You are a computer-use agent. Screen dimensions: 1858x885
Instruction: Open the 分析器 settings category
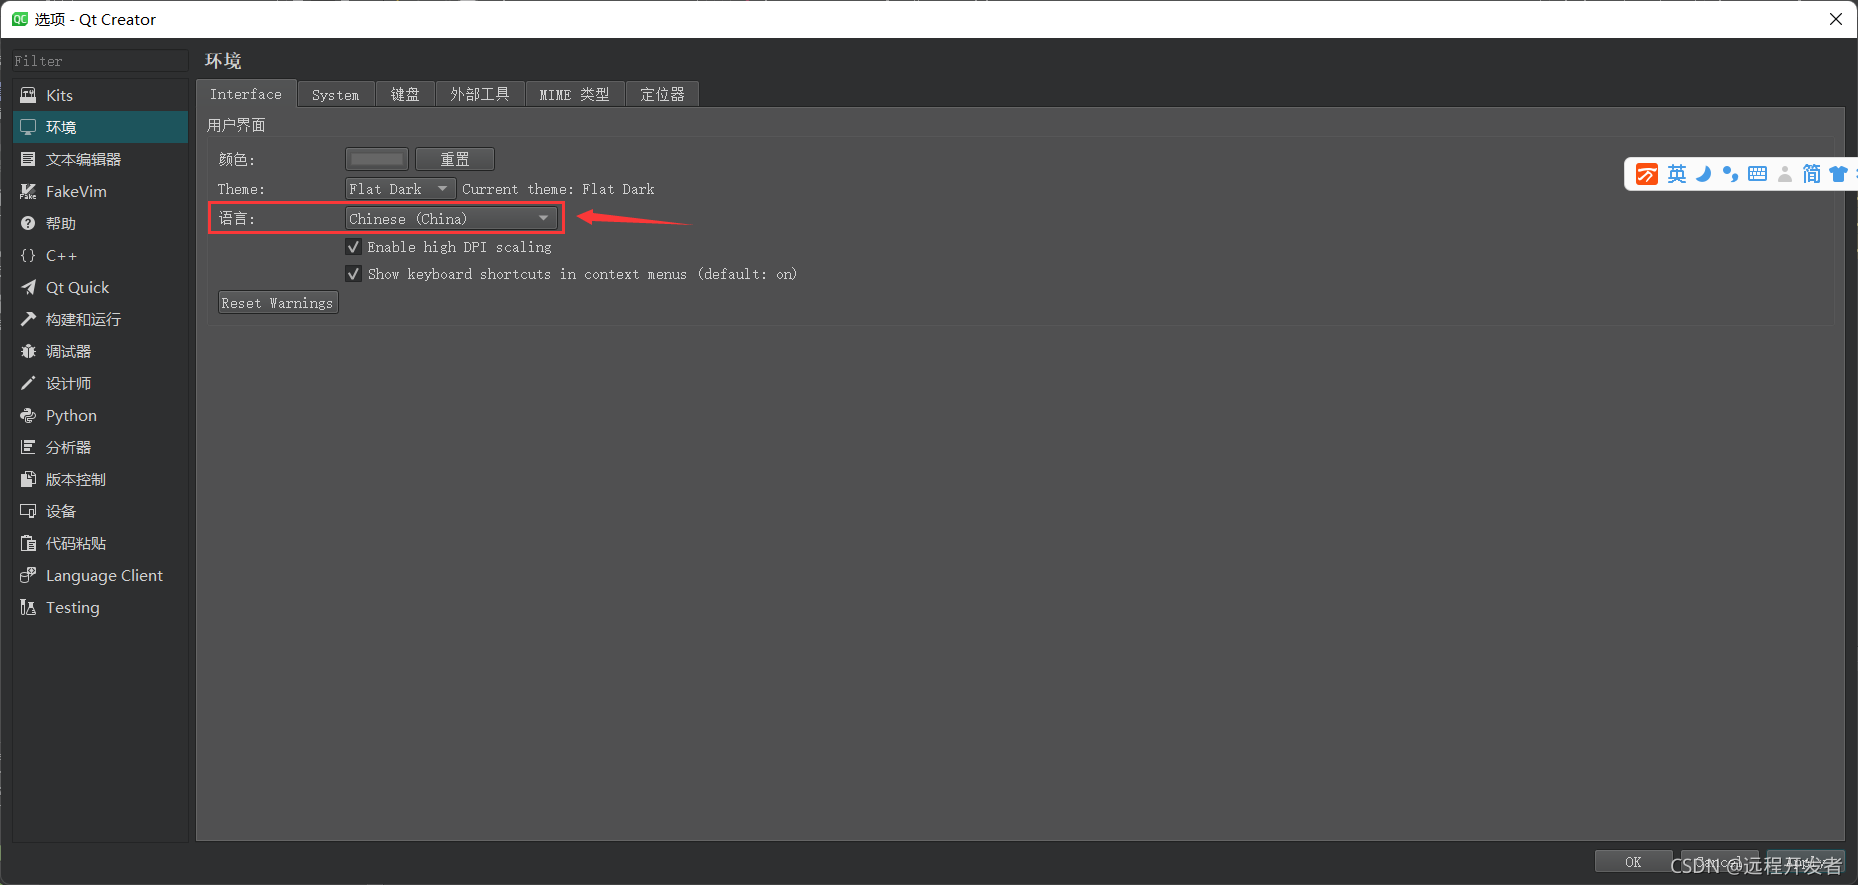(x=100, y=447)
